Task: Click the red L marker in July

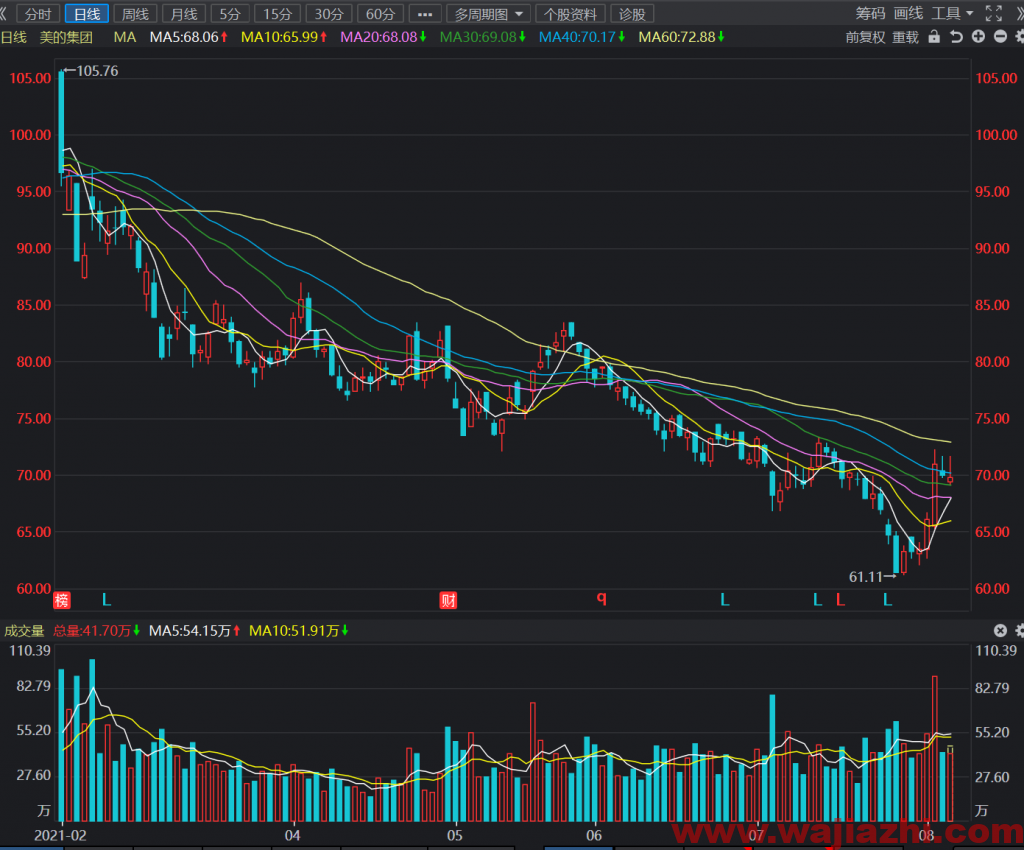Action: (840, 599)
